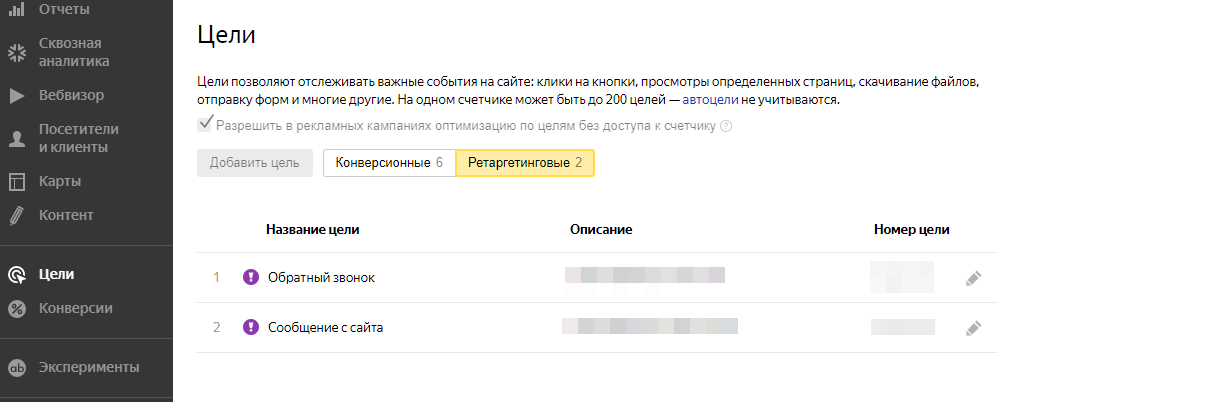
Task: Click the Вебвизор play icon
Action: 16,96
